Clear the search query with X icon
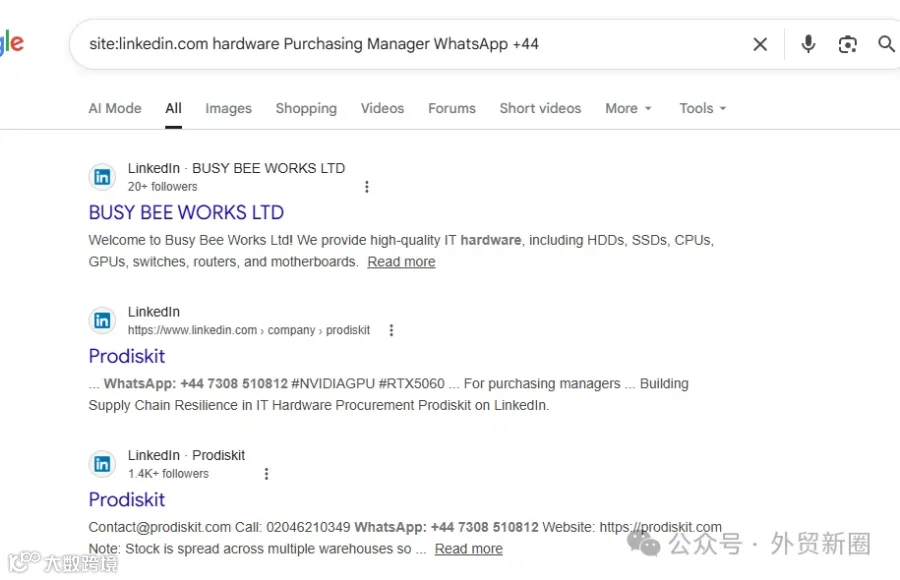 pos(760,44)
